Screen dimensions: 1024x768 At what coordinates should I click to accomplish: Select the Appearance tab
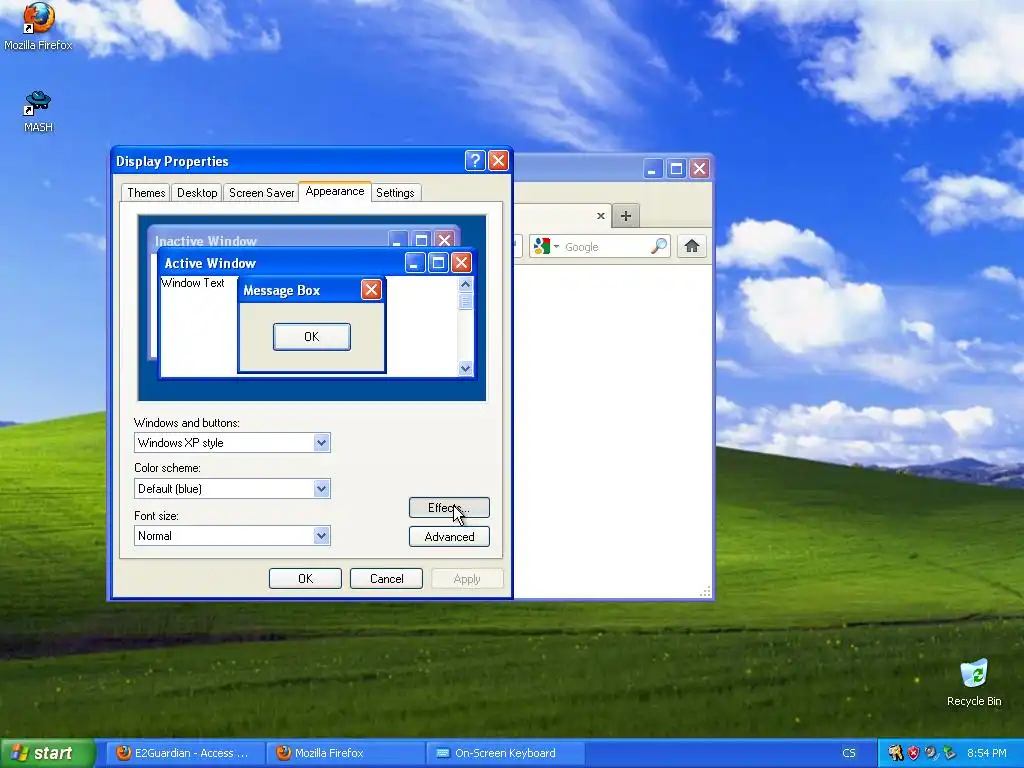tap(334, 191)
